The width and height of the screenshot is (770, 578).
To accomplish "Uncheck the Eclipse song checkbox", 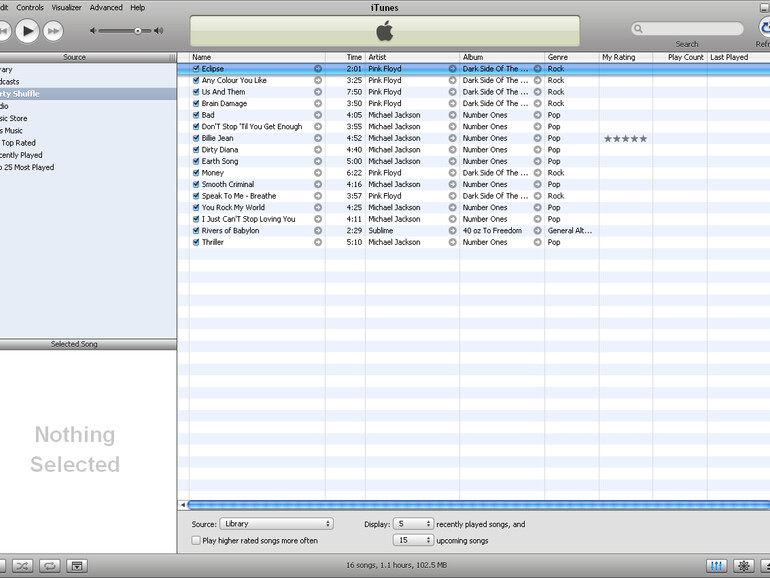I will [x=196, y=69].
